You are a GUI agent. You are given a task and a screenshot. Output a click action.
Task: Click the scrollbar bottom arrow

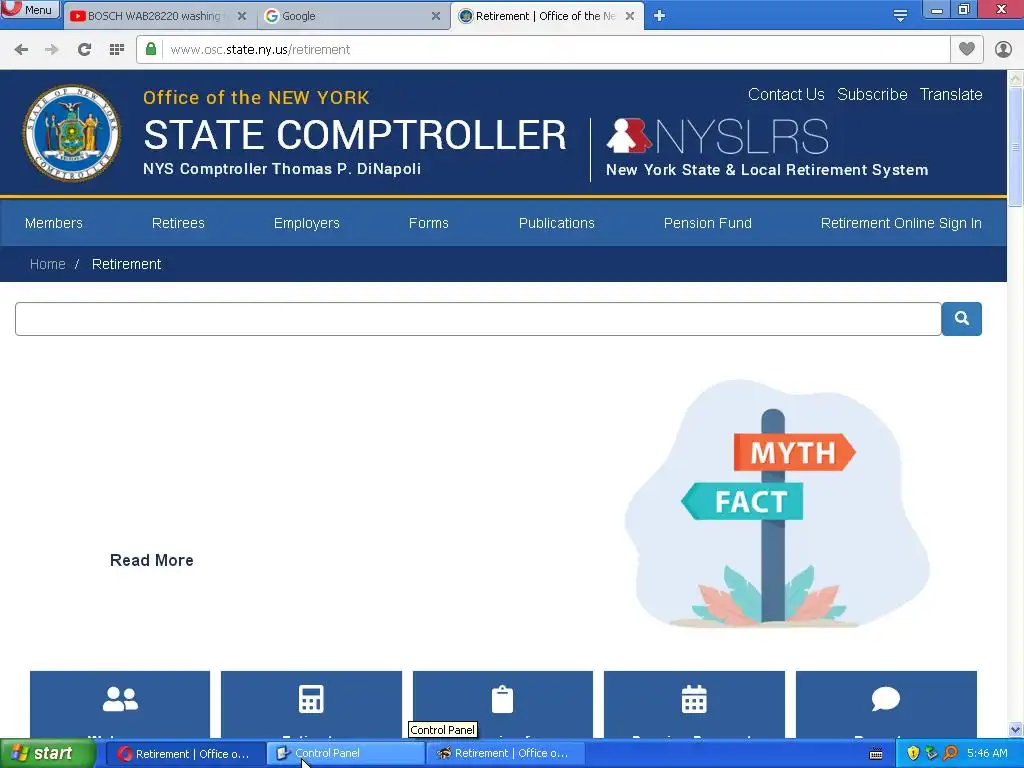pyautogui.click(x=1016, y=729)
